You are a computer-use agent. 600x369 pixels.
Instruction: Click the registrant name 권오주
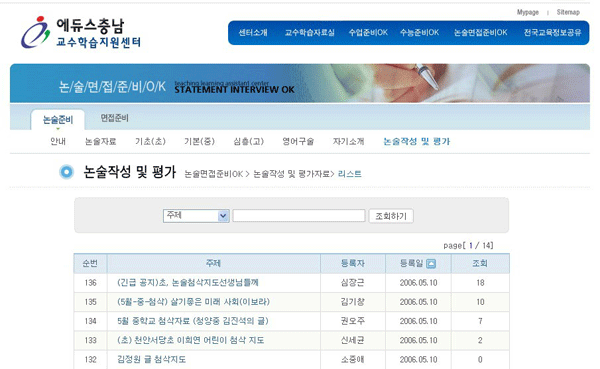(352, 321)
